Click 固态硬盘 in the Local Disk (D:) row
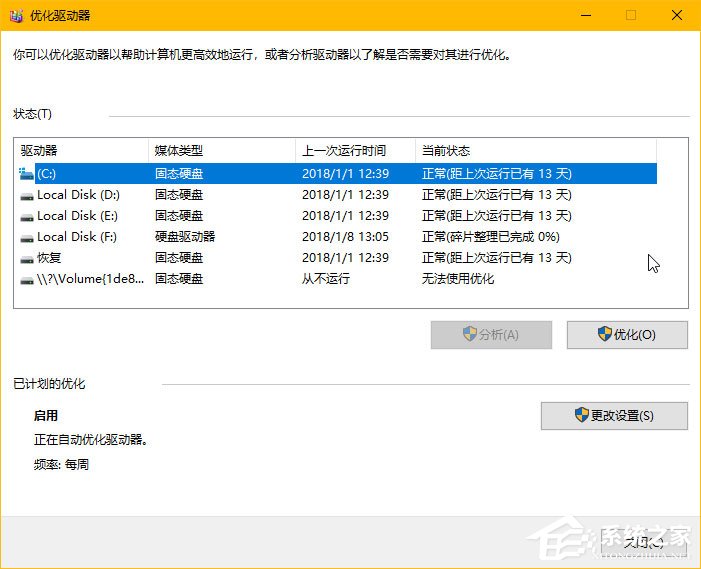Viewport: 701px width, 569px height. [x=179, y=195]
